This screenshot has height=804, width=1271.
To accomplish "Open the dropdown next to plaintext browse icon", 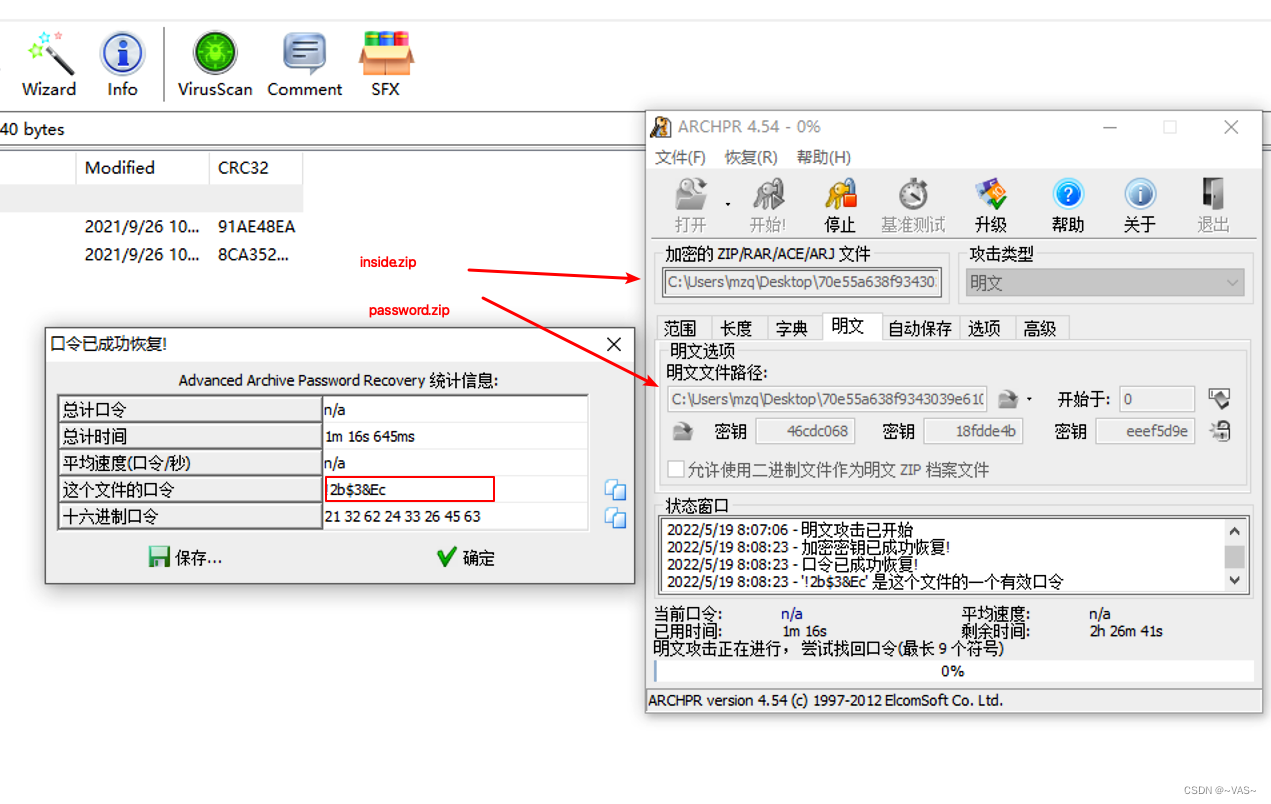I will pos(1029,400).
